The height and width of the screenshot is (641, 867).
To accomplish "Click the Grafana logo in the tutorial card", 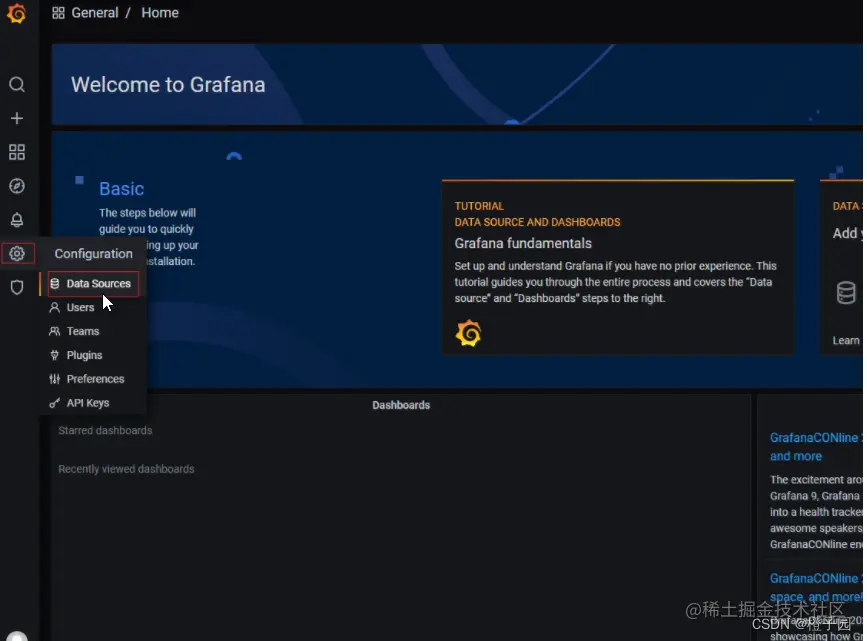I will [x=468, y=333].
